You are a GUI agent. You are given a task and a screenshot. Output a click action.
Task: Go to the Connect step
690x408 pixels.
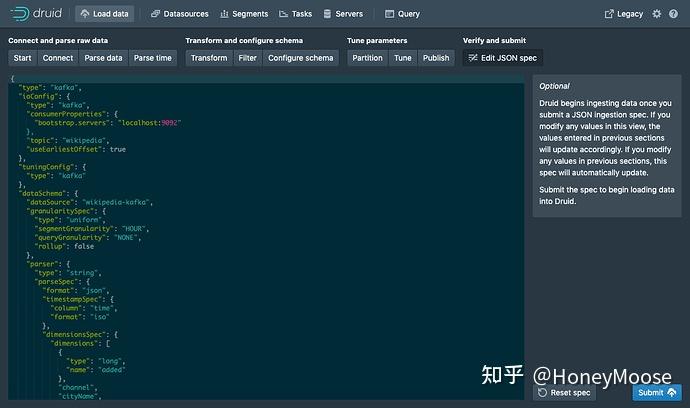(x=58, y=58)
